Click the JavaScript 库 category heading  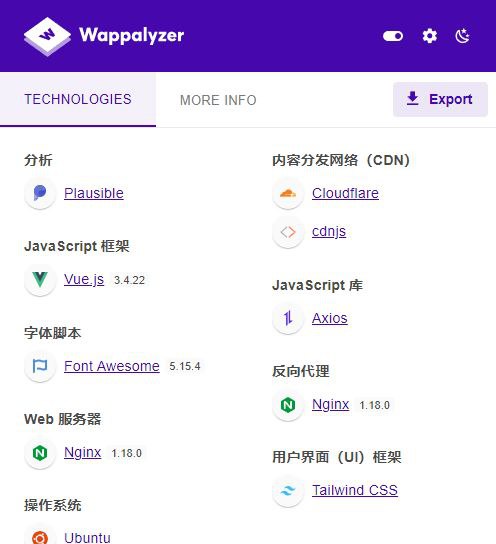point(317,286)
